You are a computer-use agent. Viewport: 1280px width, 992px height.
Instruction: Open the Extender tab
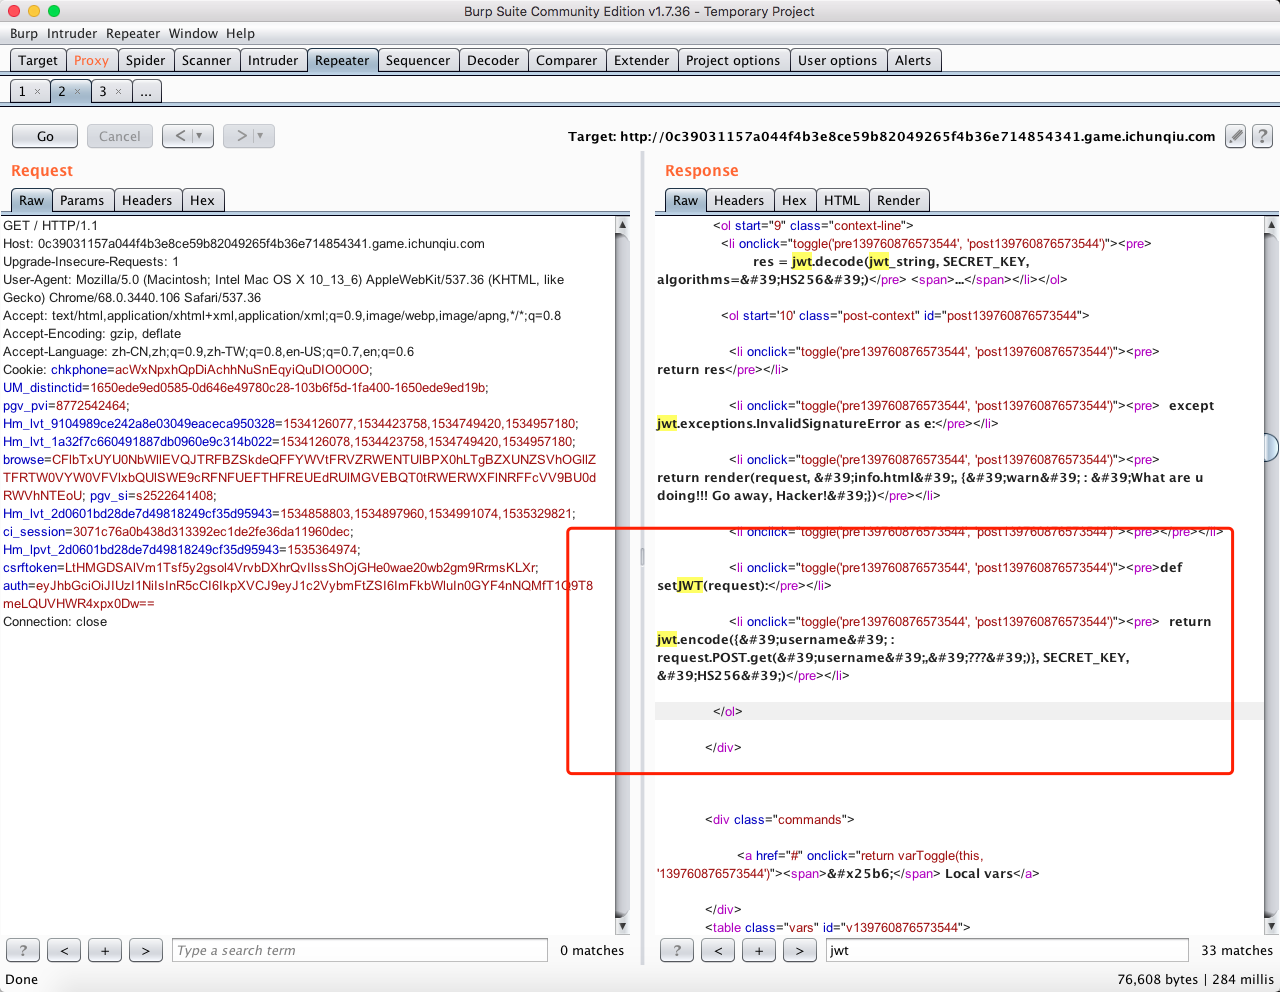pyautogui.click(x=641, y=60)
